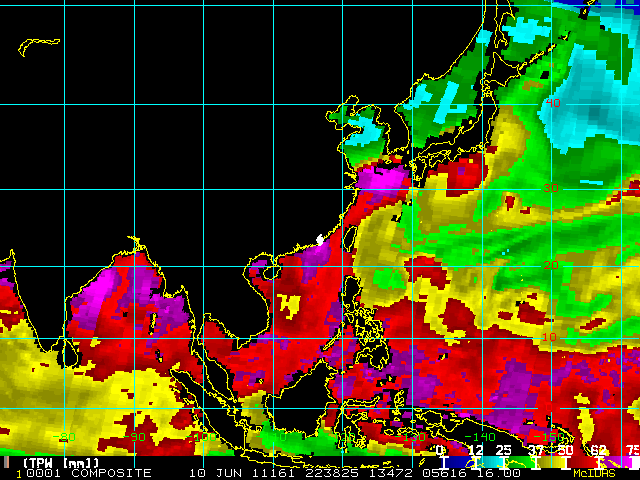Click the color bar tick label '12'

476,451
